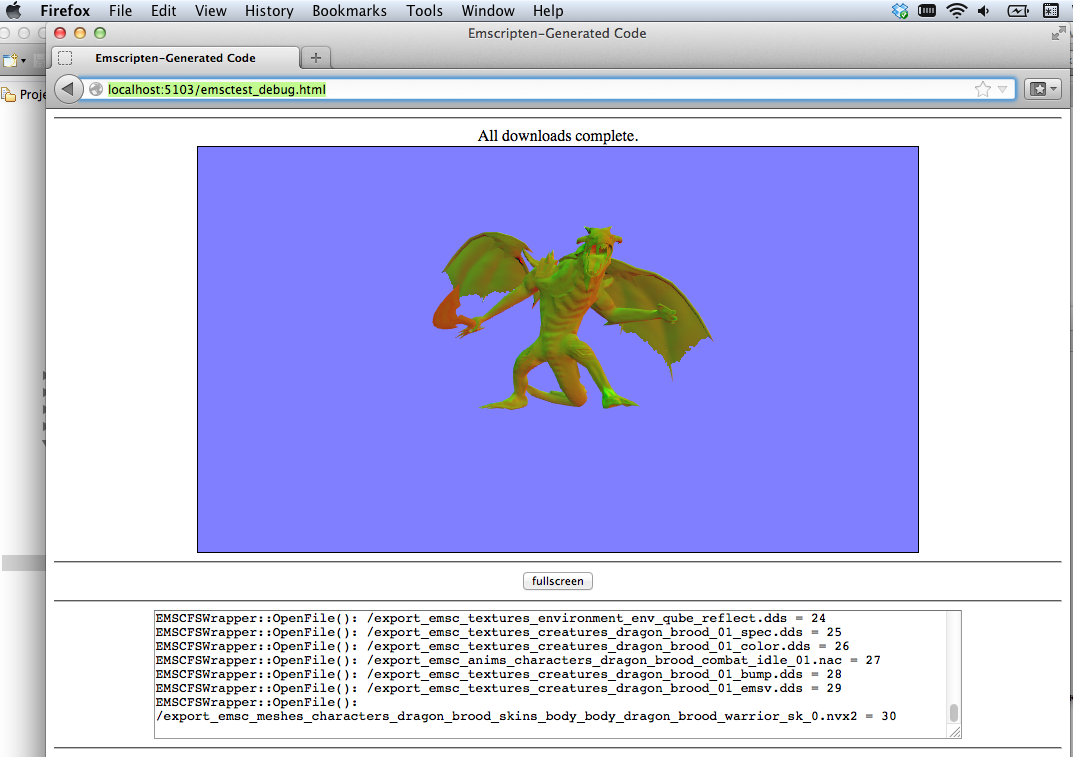Grab the textarea resize handle
Image resolution: width=1073 pixels, height=757 pixels.
pos(955,732)
